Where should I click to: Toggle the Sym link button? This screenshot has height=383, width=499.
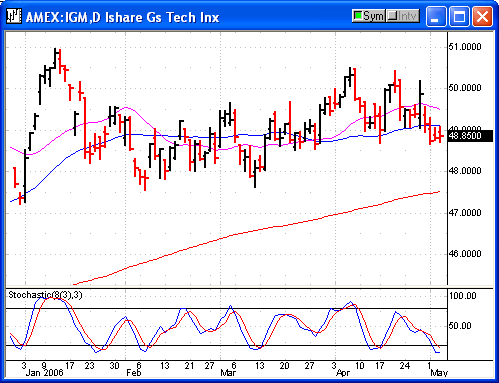pos(369,16)
